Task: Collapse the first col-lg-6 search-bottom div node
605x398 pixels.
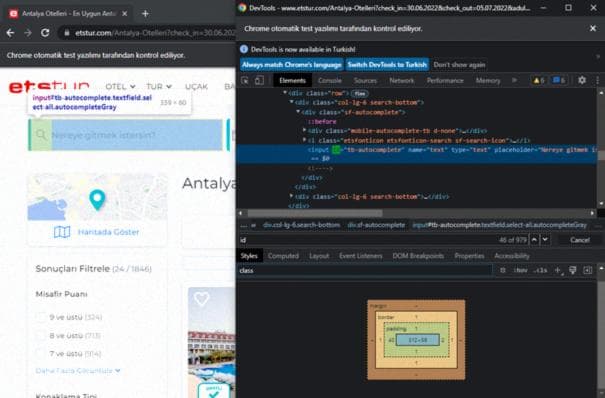Action: 291,102
